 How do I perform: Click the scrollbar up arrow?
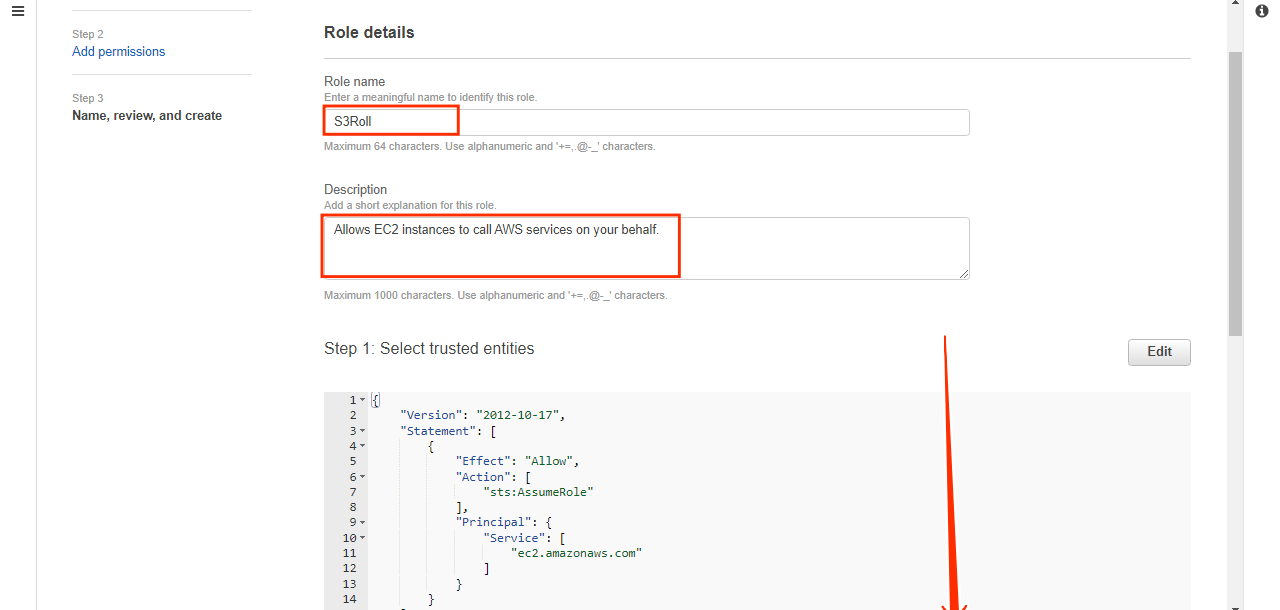pyautogui.click(x=1236, y=5)
